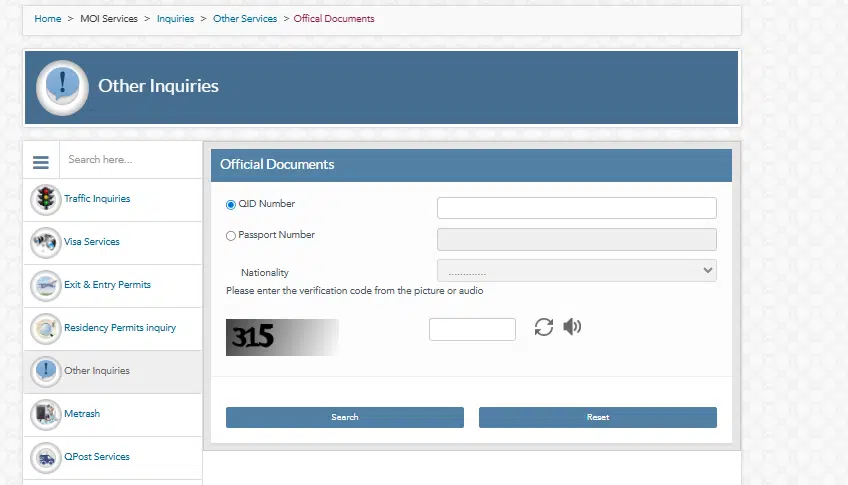The width and height of the screenshot is (848, 485).
Task: Click the Reset button
Action: pyautogui.click(x=598, y=417)
